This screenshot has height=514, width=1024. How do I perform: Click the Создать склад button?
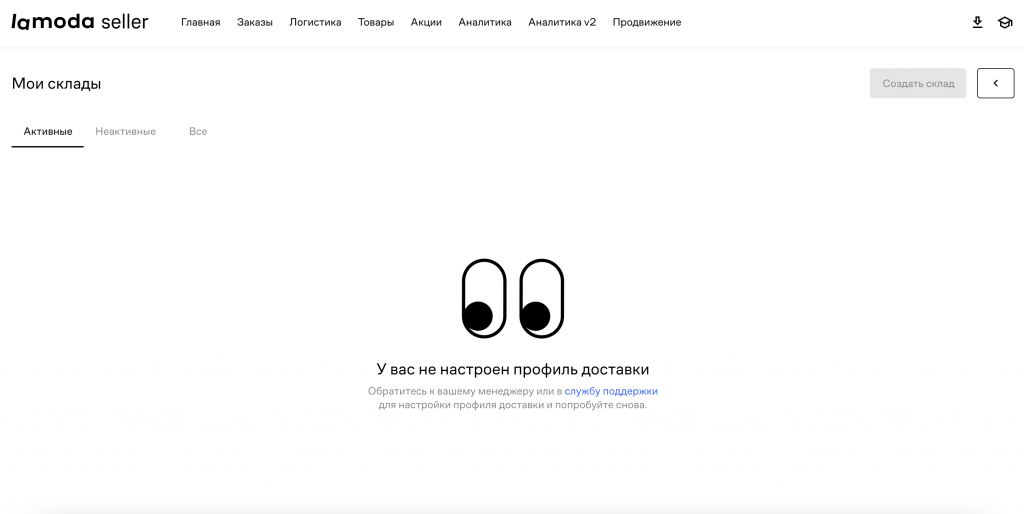click(x=918, y=83)
